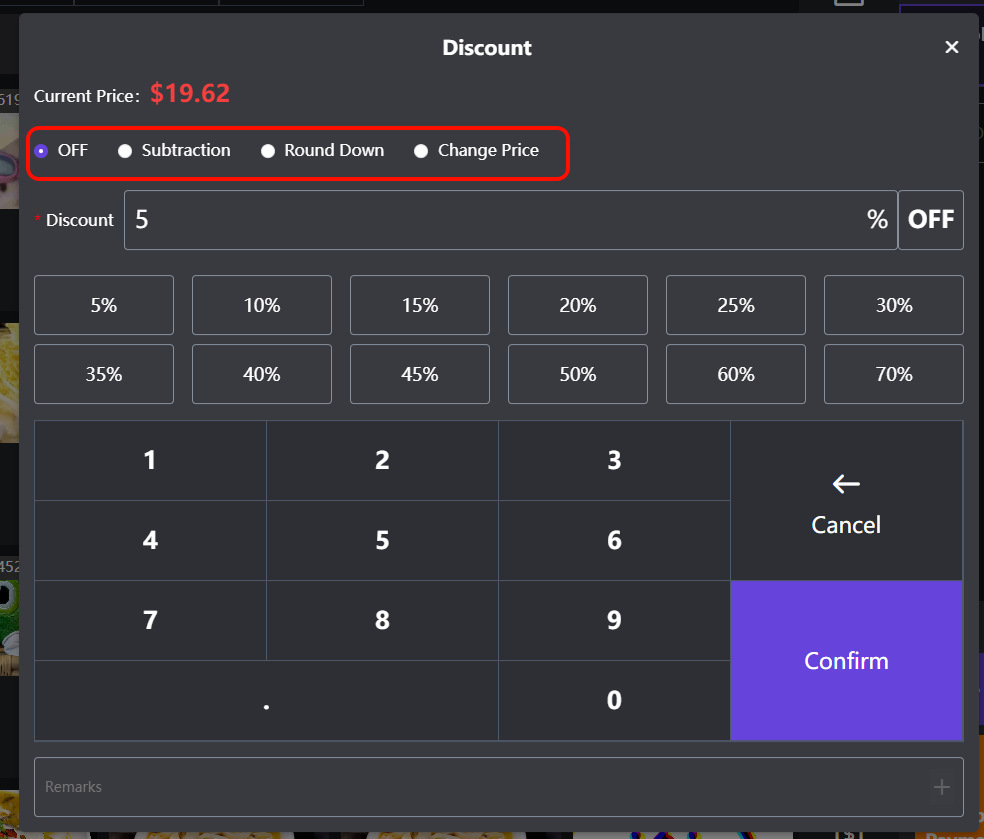Pick the 30% preset discount
Image resolution: width=984 pixels, height=839 pixels.
(x=894, y=305)
